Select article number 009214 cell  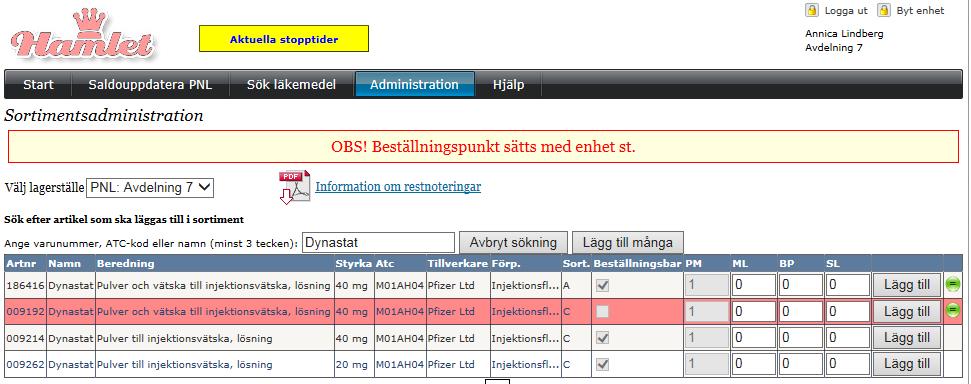25,338
